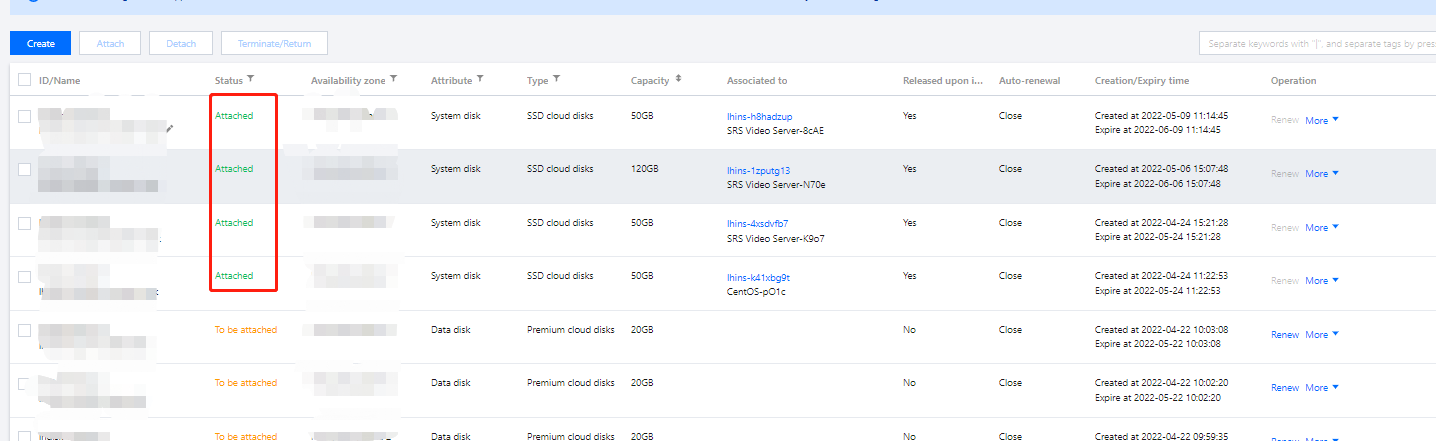Focus the keyword search input field

[x=1316, y=44]
